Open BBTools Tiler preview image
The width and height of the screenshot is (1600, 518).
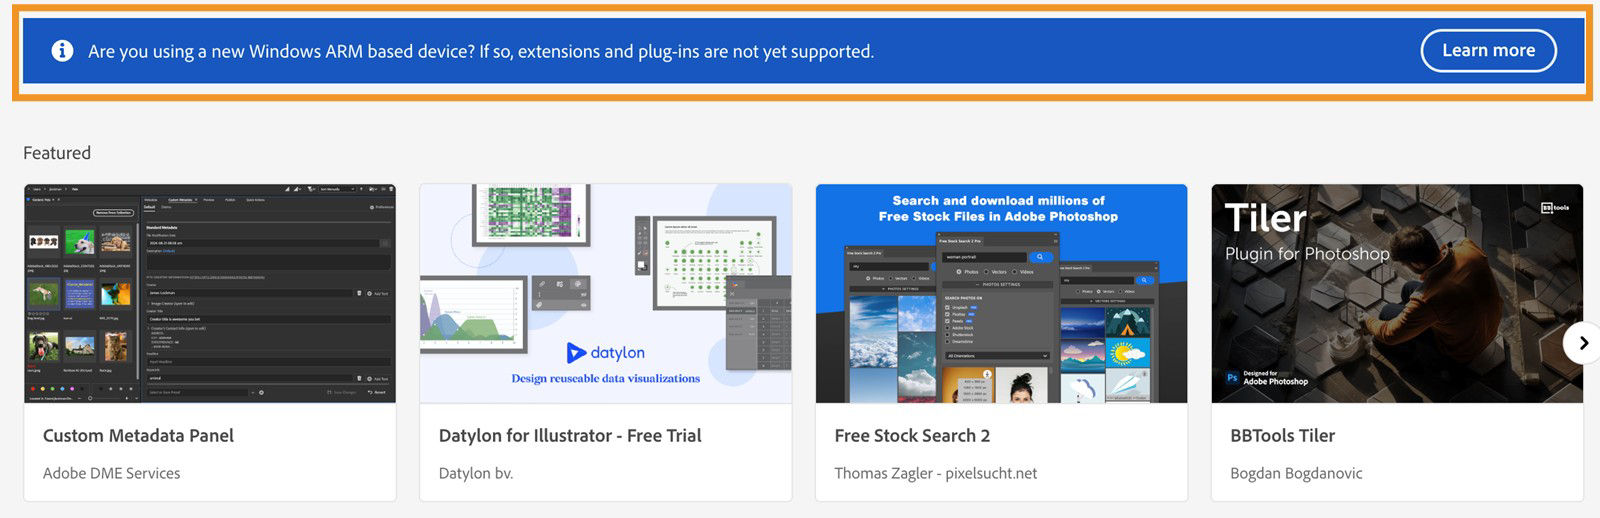1397,294
